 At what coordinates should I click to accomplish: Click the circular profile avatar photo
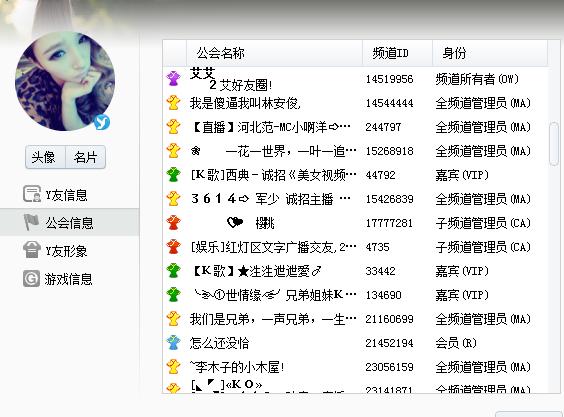(65, 81)
